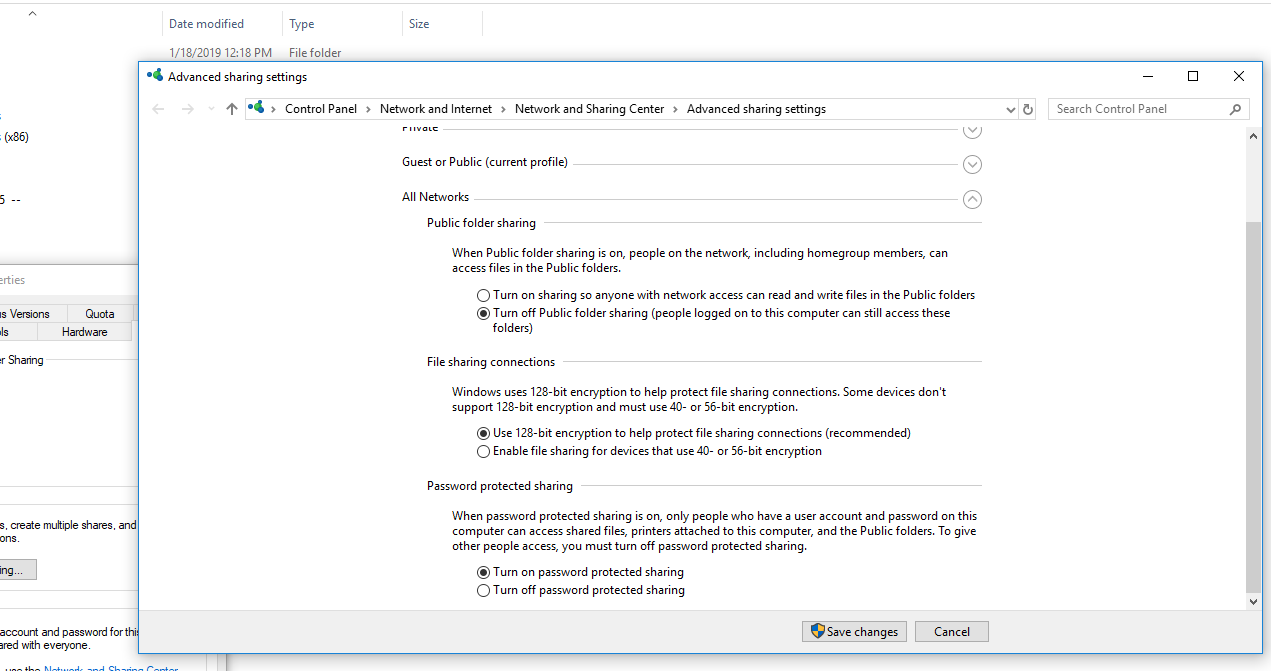Click Save changes button

tap(854, 631)
